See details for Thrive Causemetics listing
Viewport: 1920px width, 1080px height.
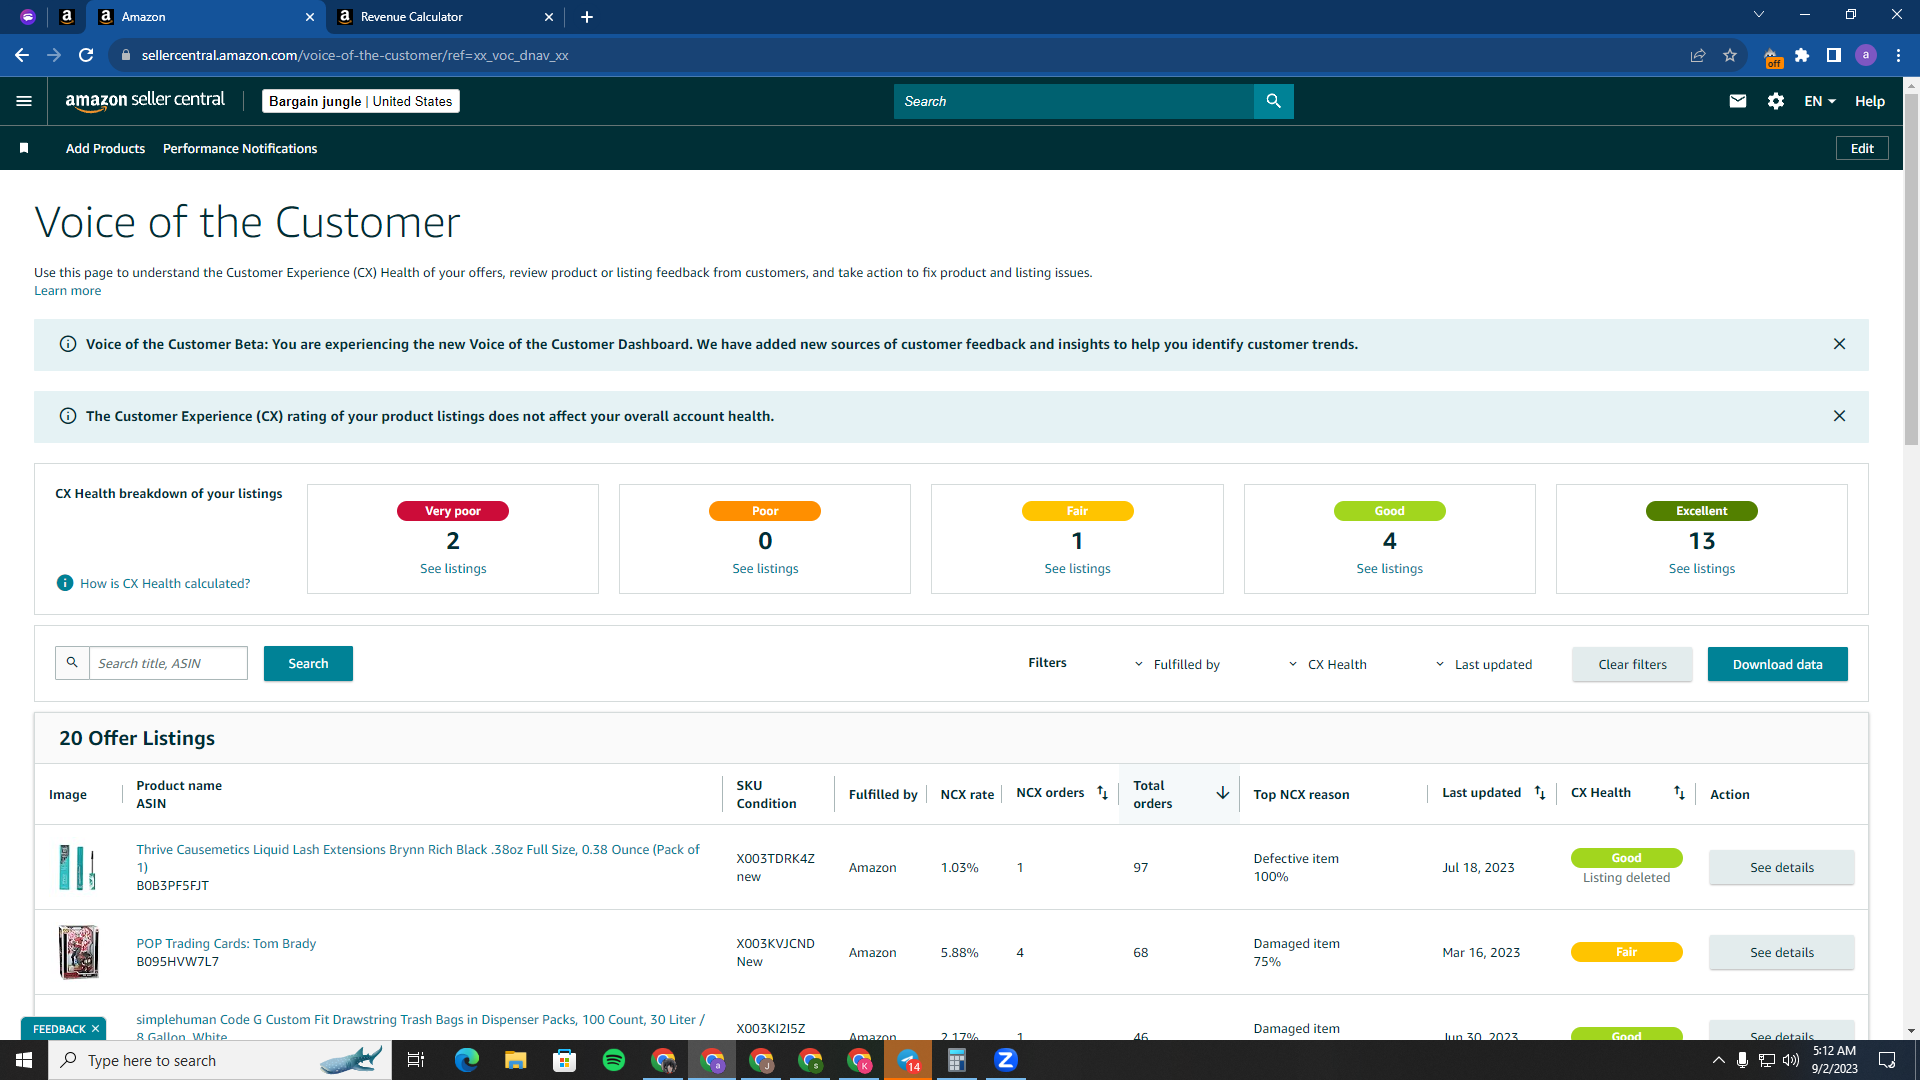click(x=1781, y=867)
